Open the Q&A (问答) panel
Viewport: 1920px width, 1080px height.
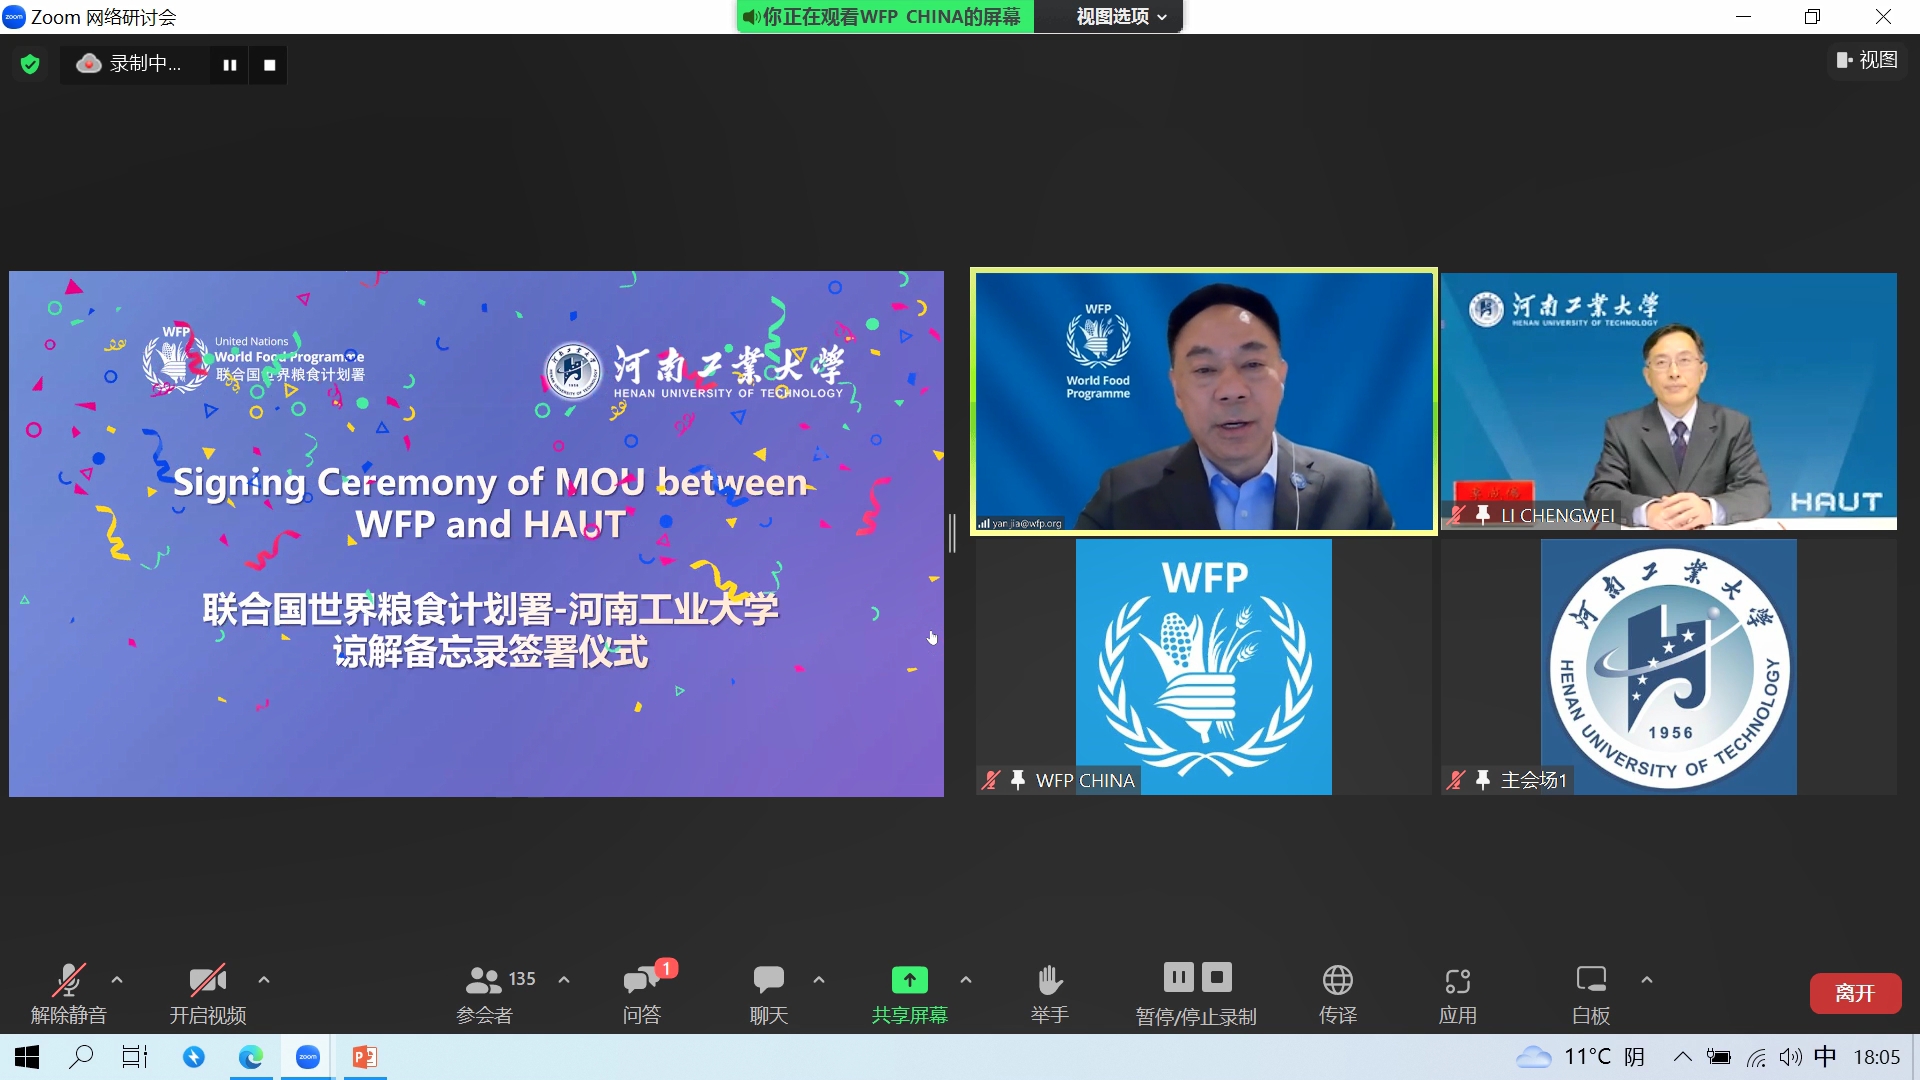pyautogui.click(x=642, y=982)
